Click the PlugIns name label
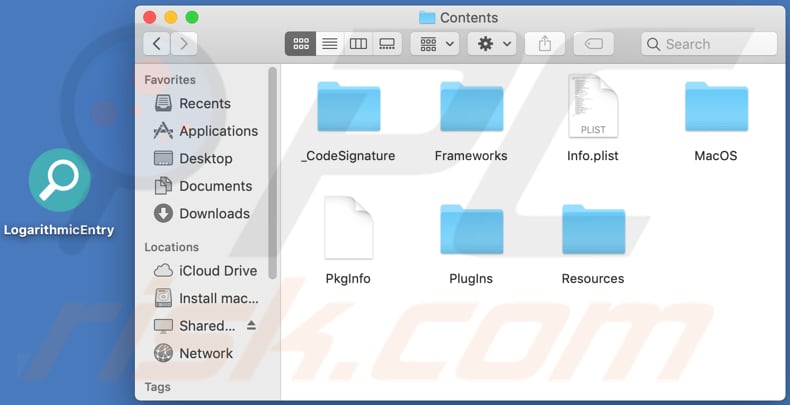Image resolution: width=790 pixels, height=405 pixels. (x=471, y=279)
